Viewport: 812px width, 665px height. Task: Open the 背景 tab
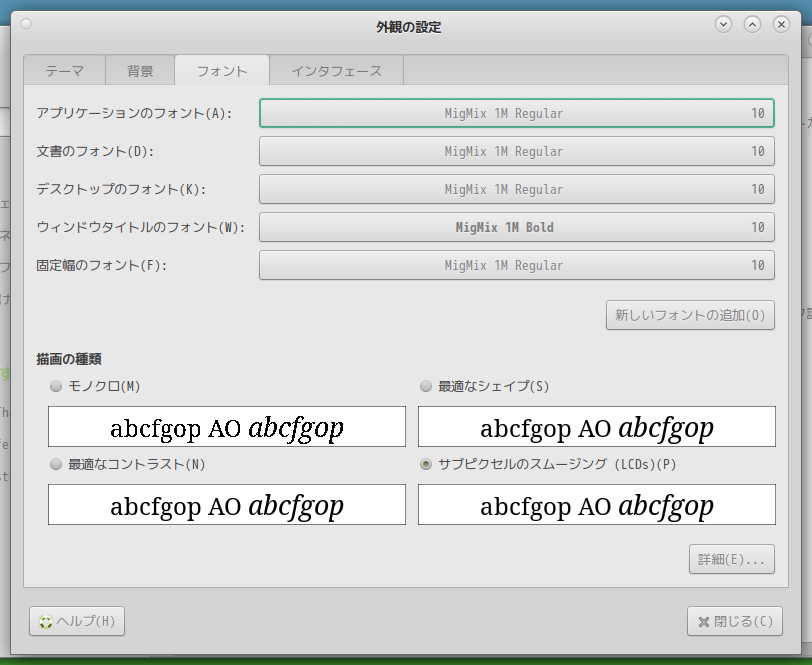pyautogui.click(x=140, y=71)
